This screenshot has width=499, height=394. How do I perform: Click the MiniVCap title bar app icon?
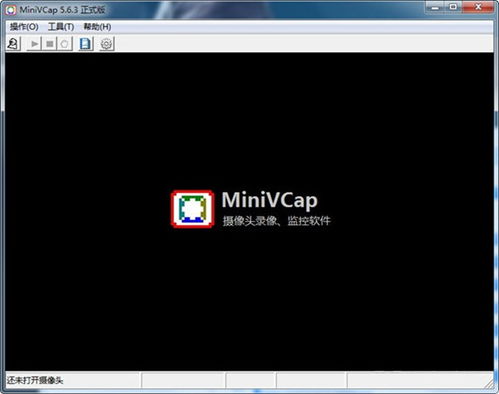pos(11,10)
